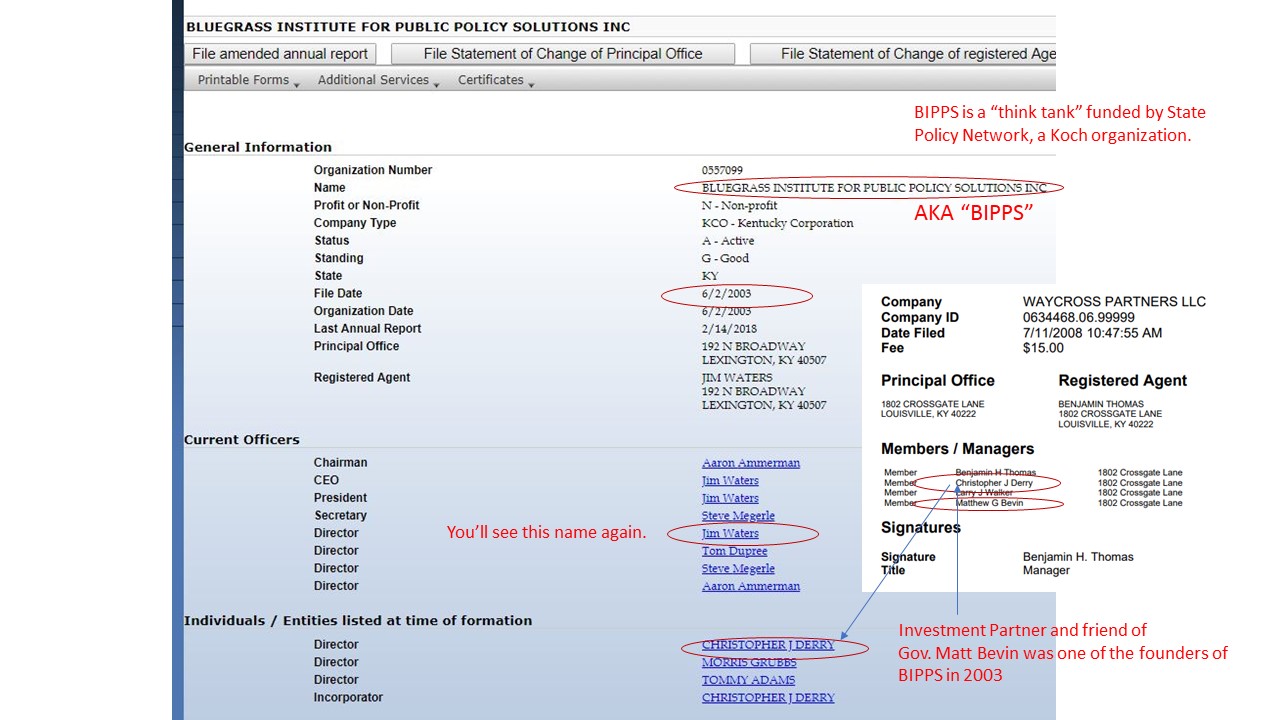Click Director Steve Megerle link
The width and height of the screenshot is (1280, 720).
738,569
